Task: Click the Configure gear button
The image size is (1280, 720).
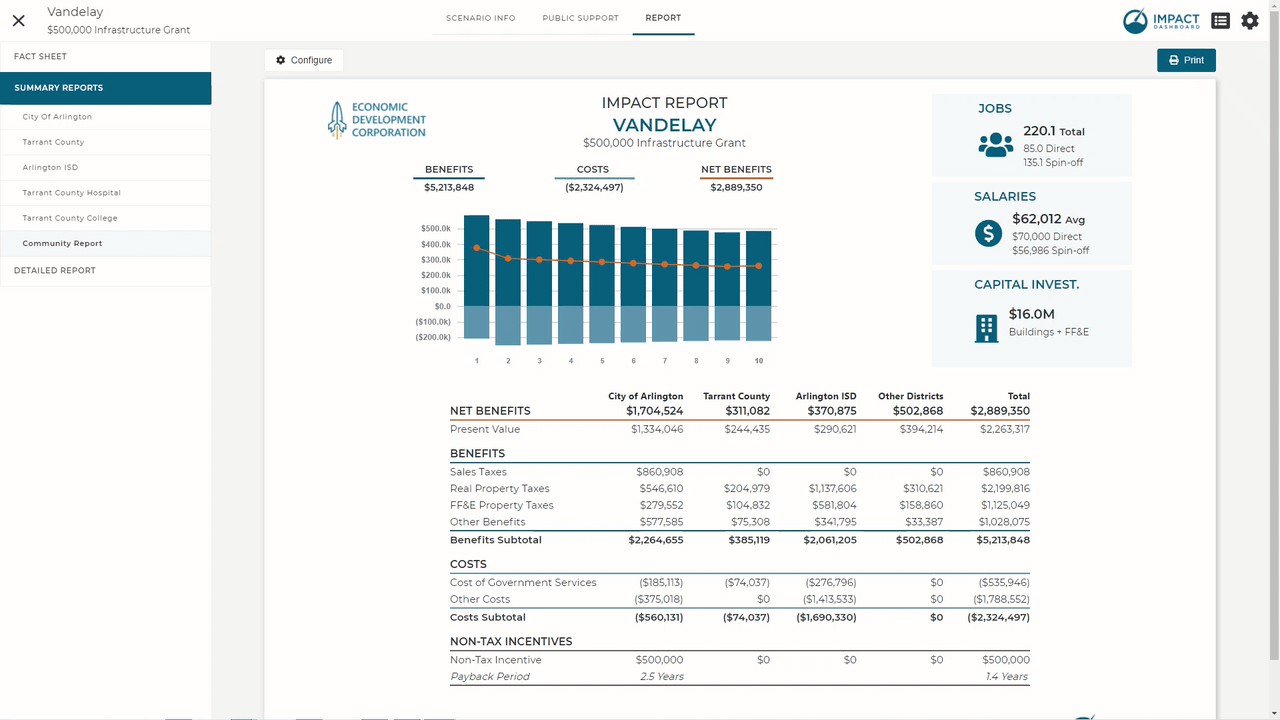Action: [304, 60]
